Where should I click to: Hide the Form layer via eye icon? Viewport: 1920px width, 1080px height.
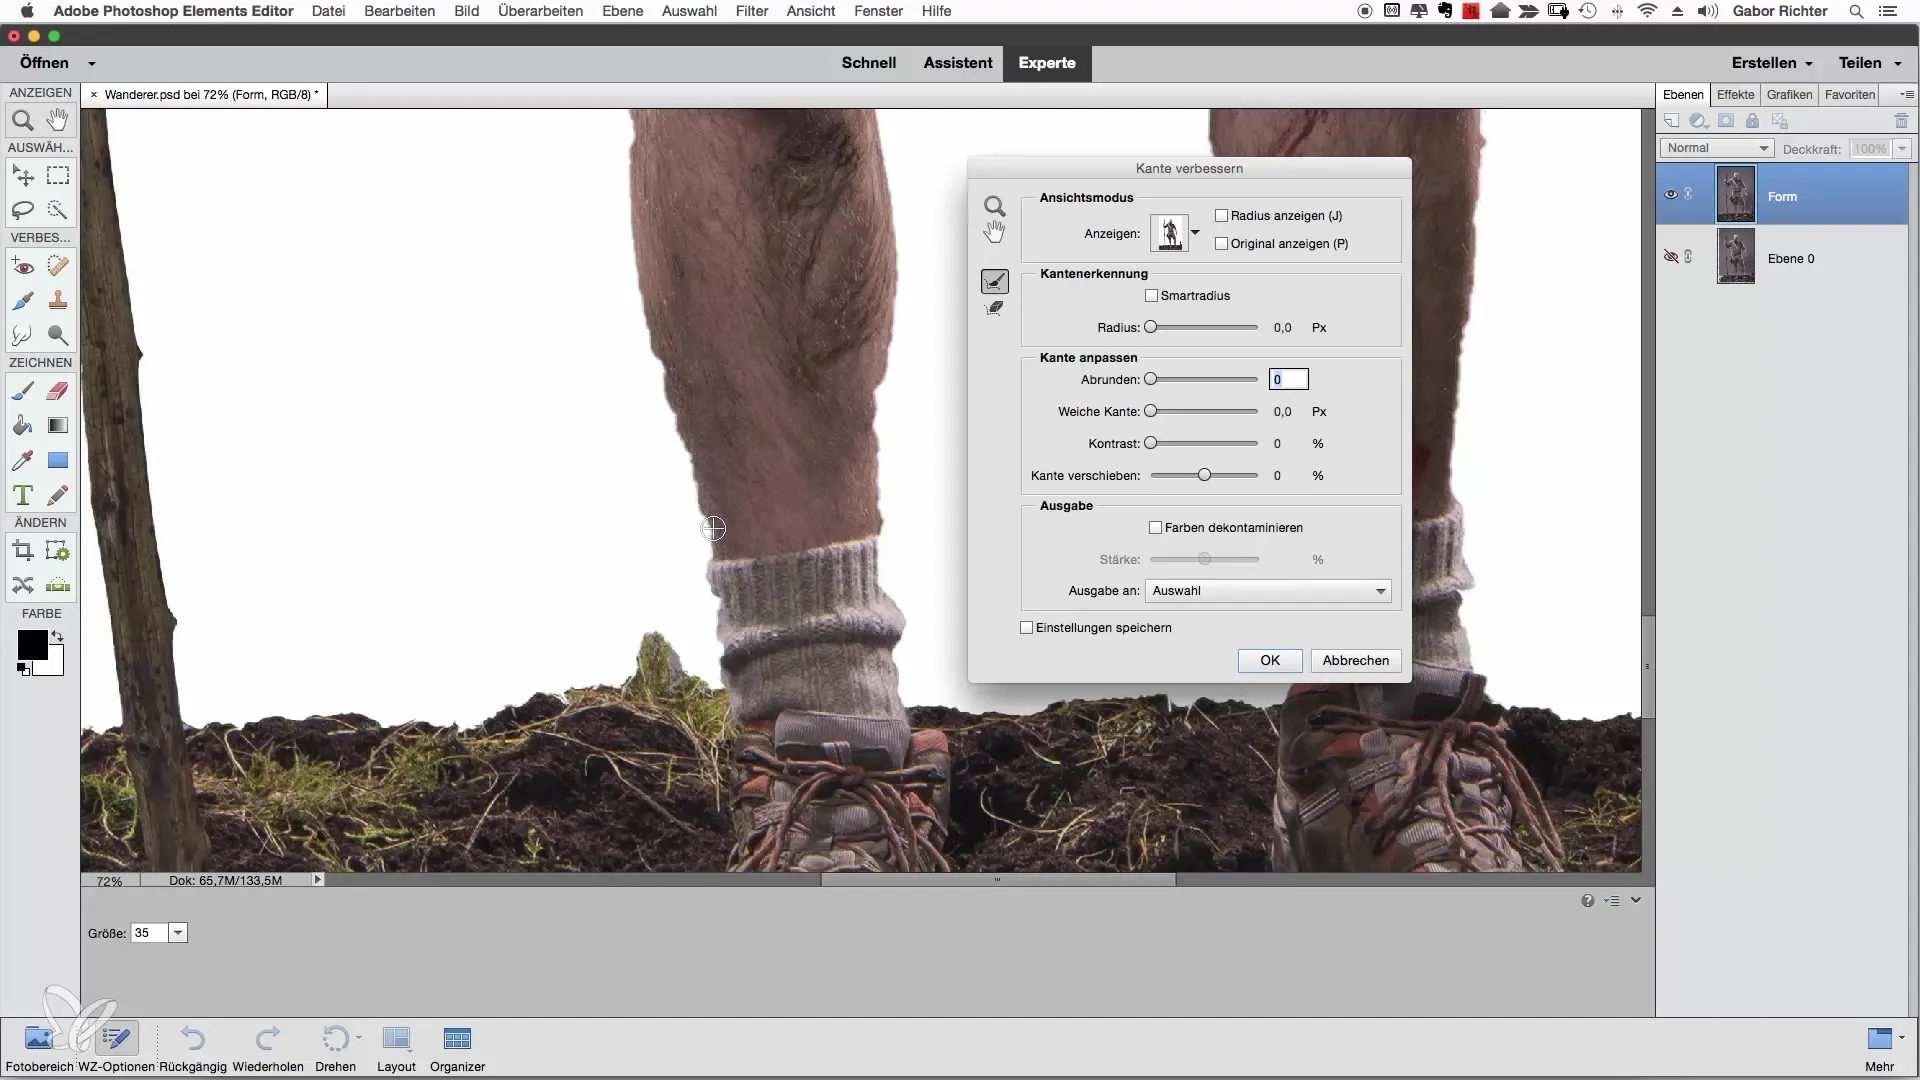(x=1670, y=195)
